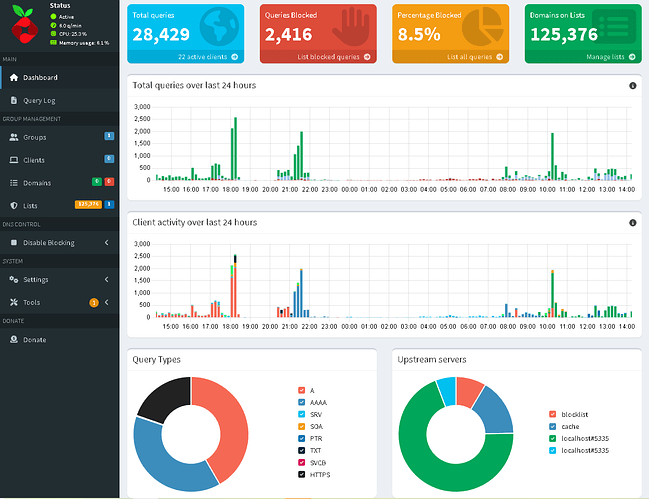This screenshot has width=649, height=499.
Task: Click the Memory usage status icon
Action: (53, 42)
